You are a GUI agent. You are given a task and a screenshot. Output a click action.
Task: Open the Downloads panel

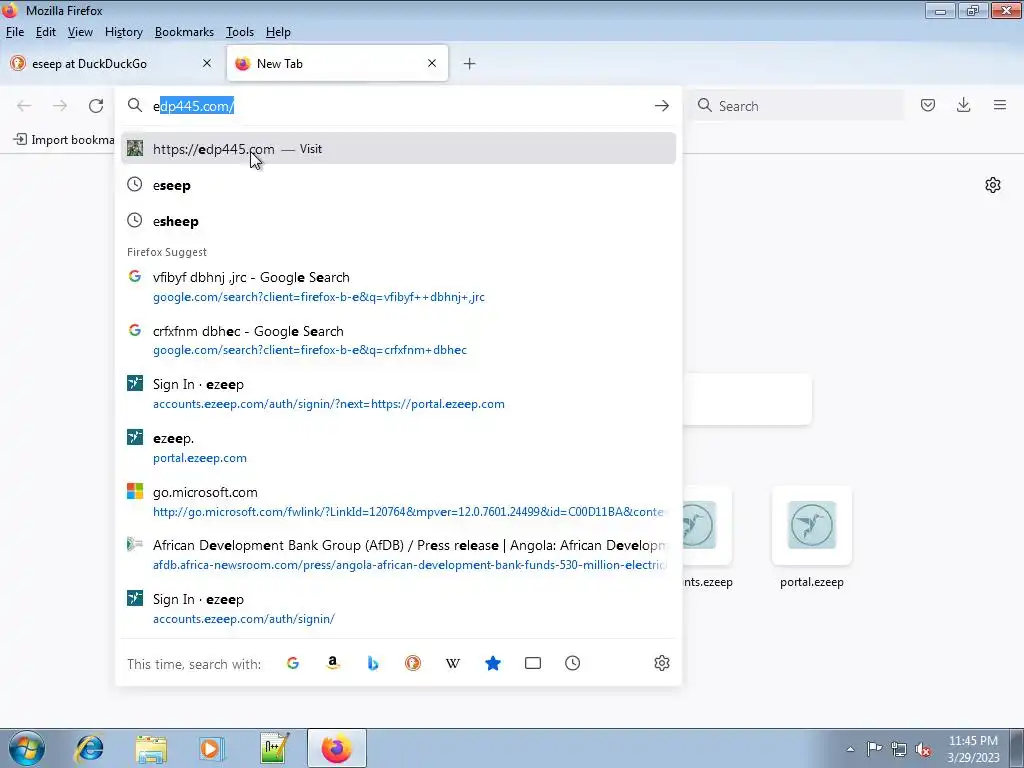pos(963,105)
